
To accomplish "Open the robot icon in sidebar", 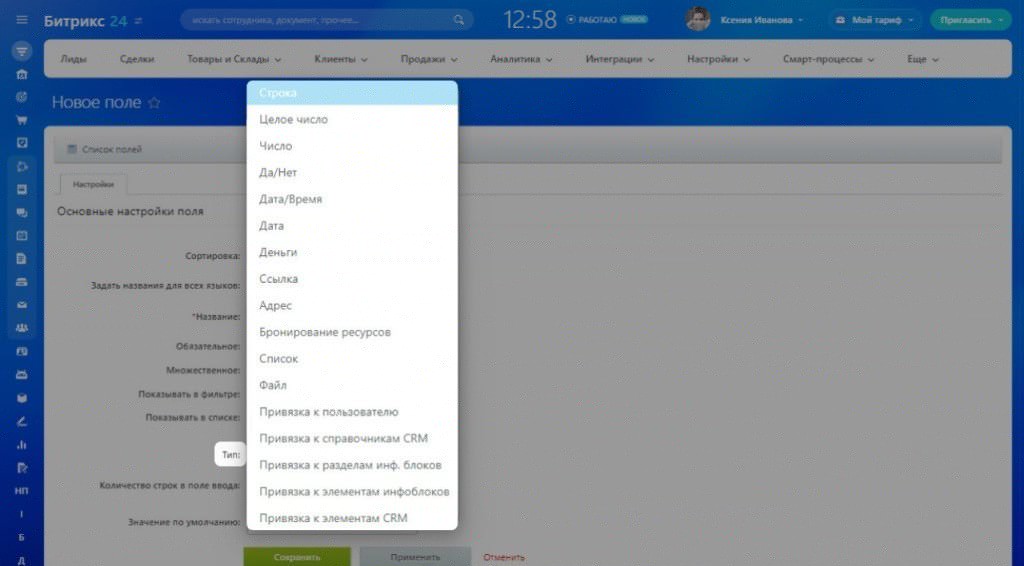I will coord(22,375).
